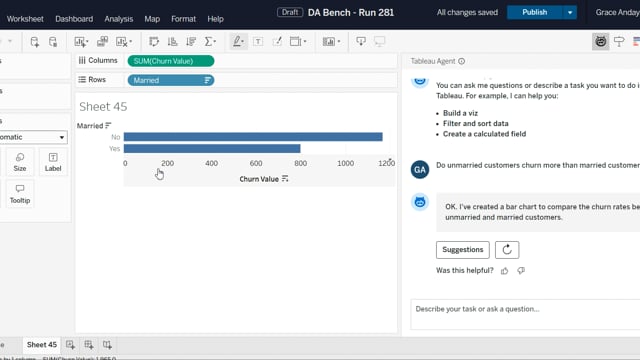Select the Sheet 45 tab
The height and width of the screenshot is (360, 640).
tap(42, 345)
